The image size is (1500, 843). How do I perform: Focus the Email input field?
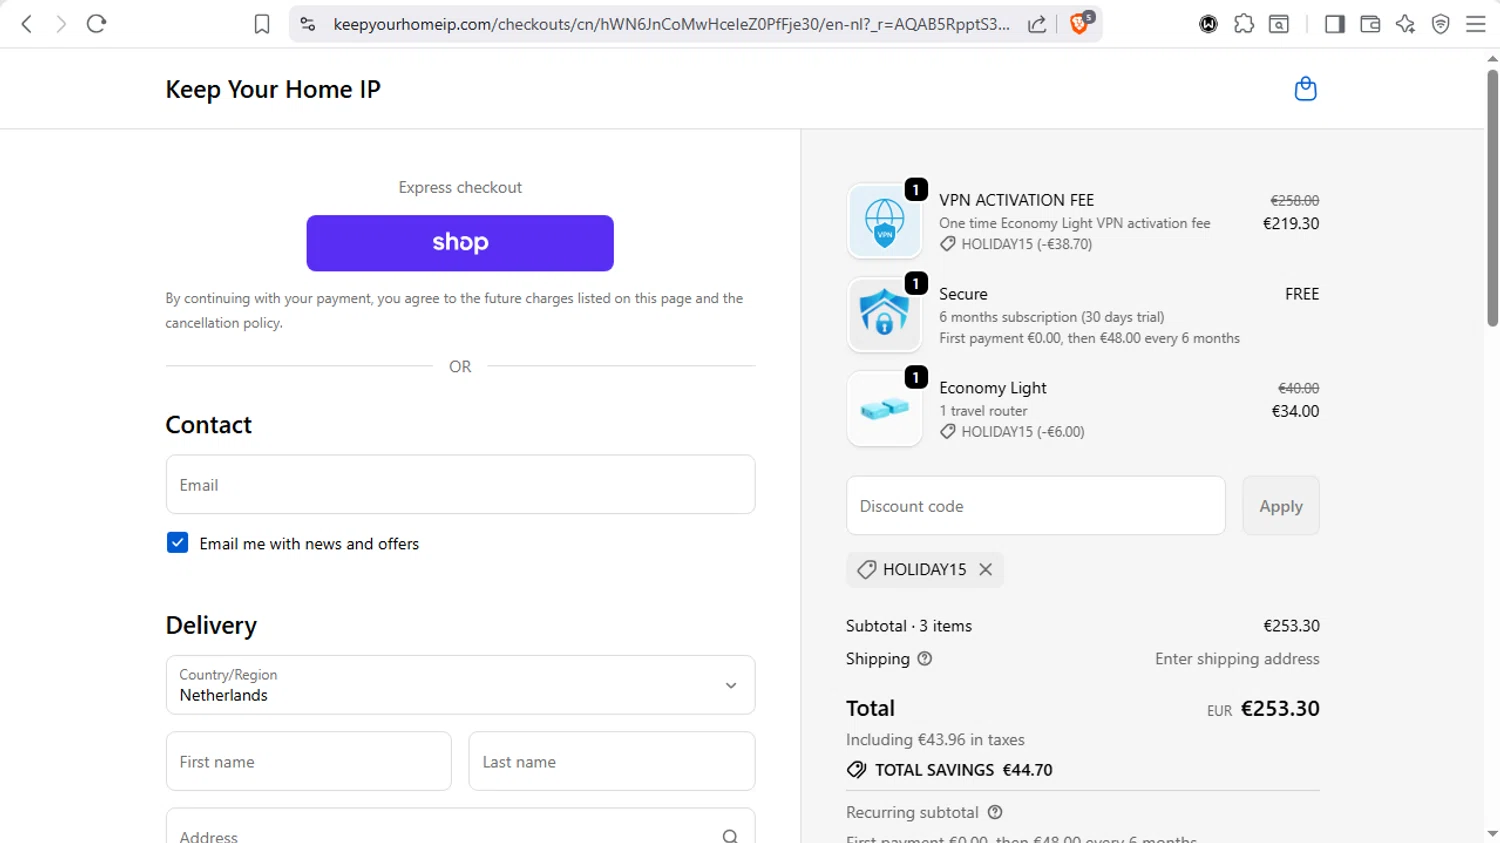coord(460,485)
